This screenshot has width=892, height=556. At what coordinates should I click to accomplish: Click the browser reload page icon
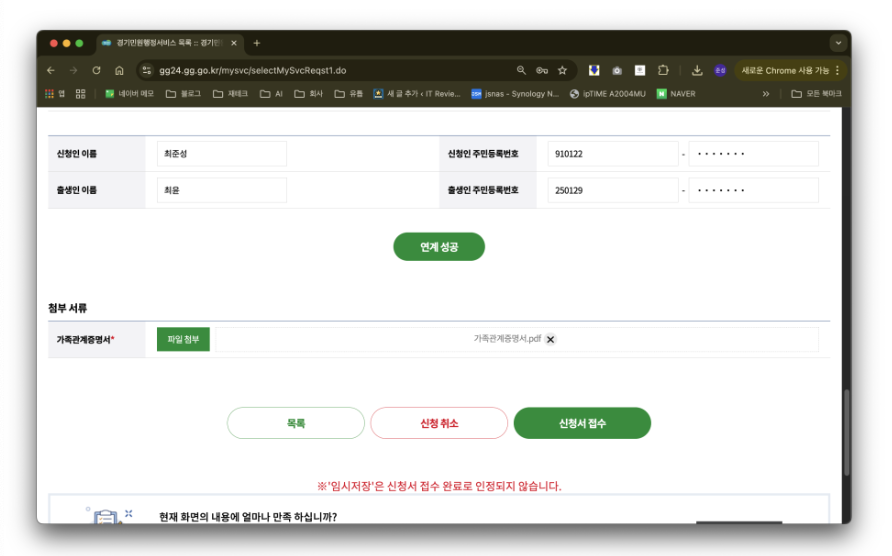[x=96, y=71]
